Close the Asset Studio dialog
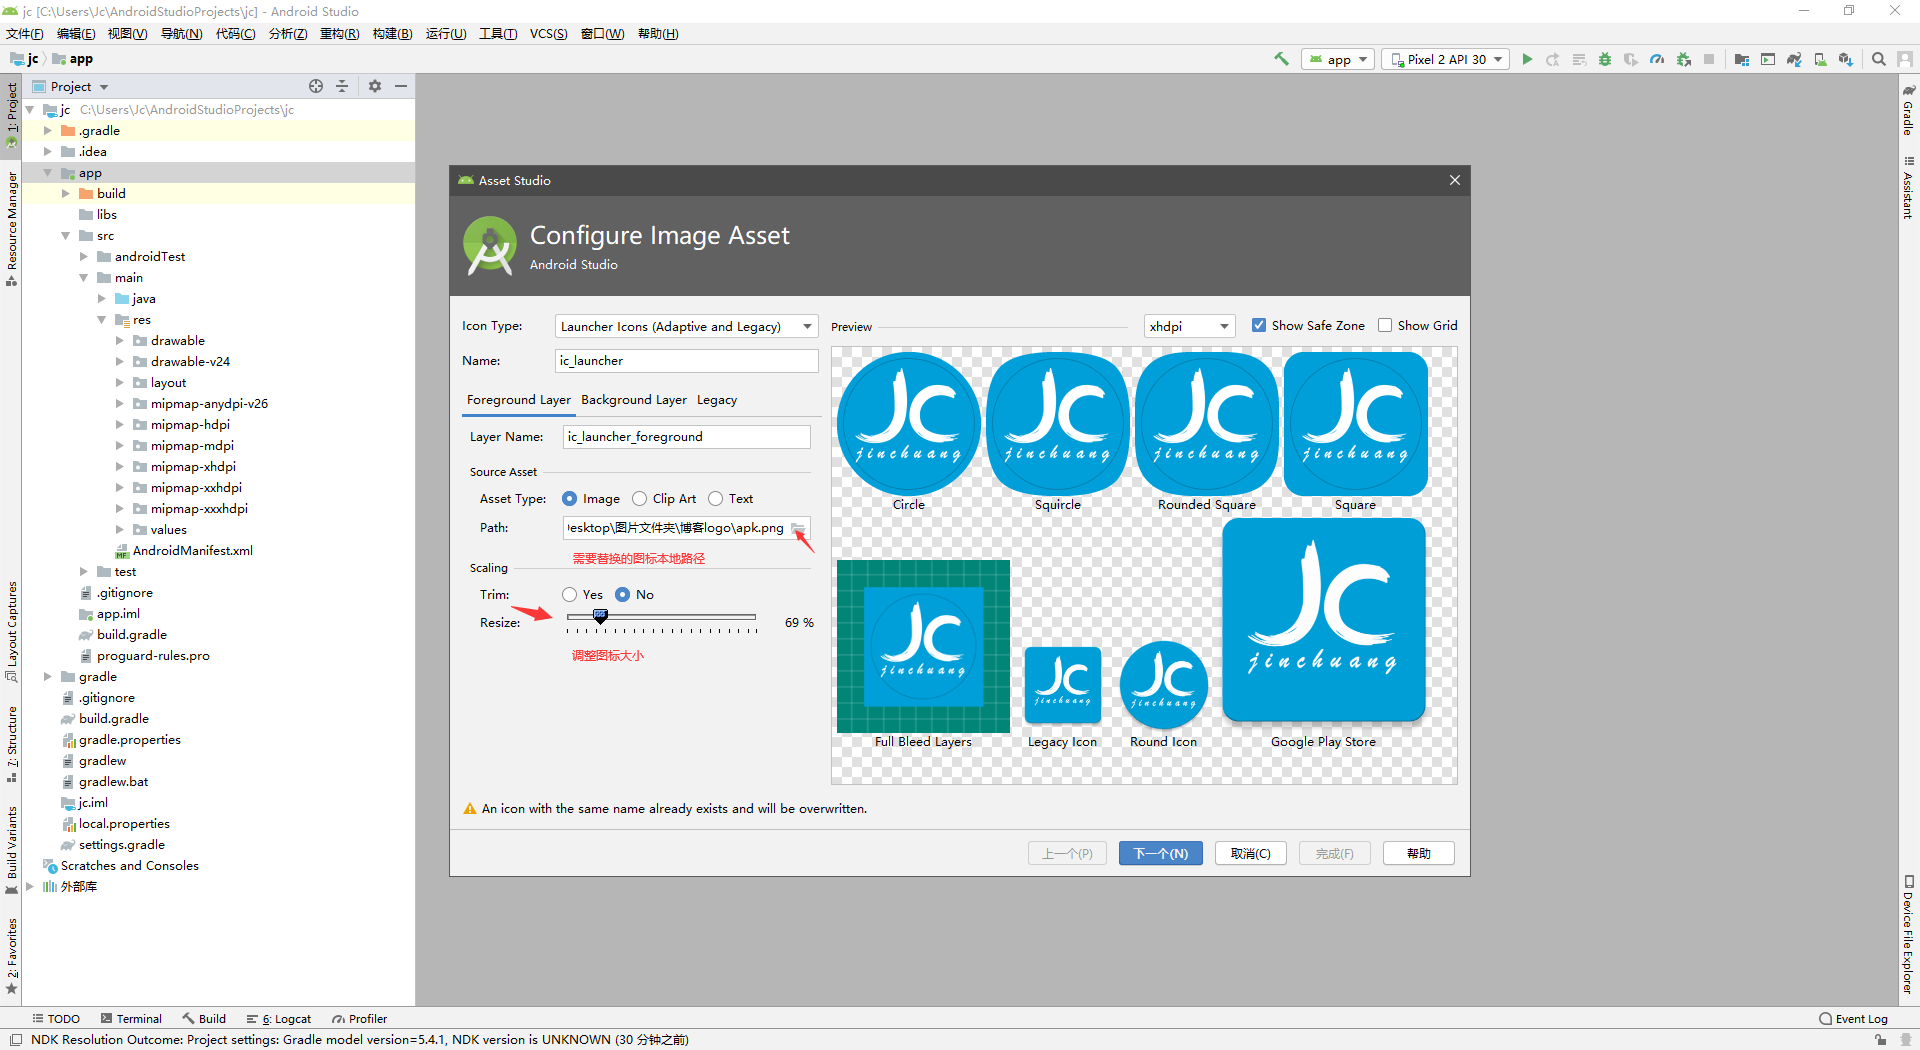1920x1050 pixels. coord(1455,180)
